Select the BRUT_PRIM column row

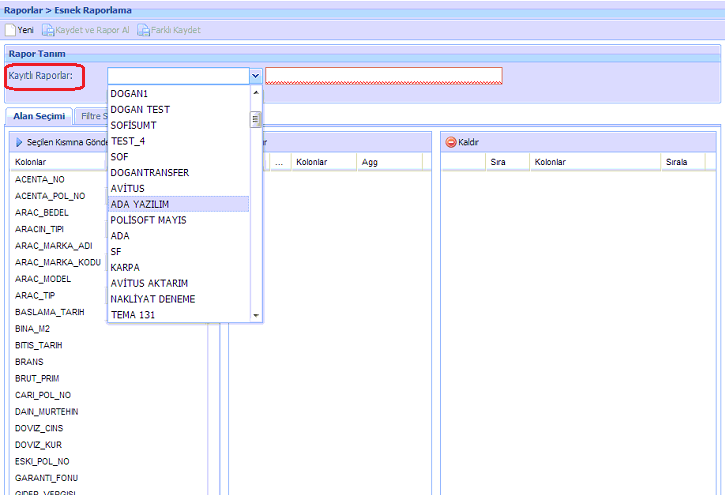38,378
